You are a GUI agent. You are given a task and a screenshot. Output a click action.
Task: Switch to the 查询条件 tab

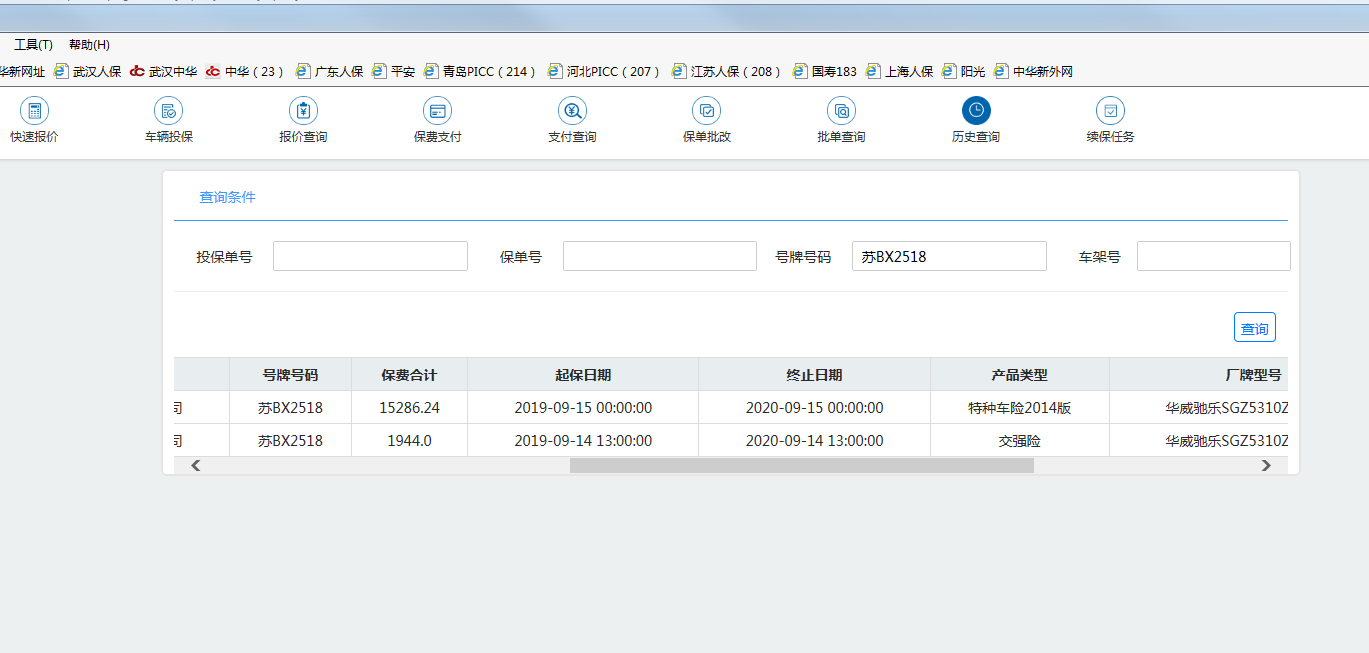227,197
